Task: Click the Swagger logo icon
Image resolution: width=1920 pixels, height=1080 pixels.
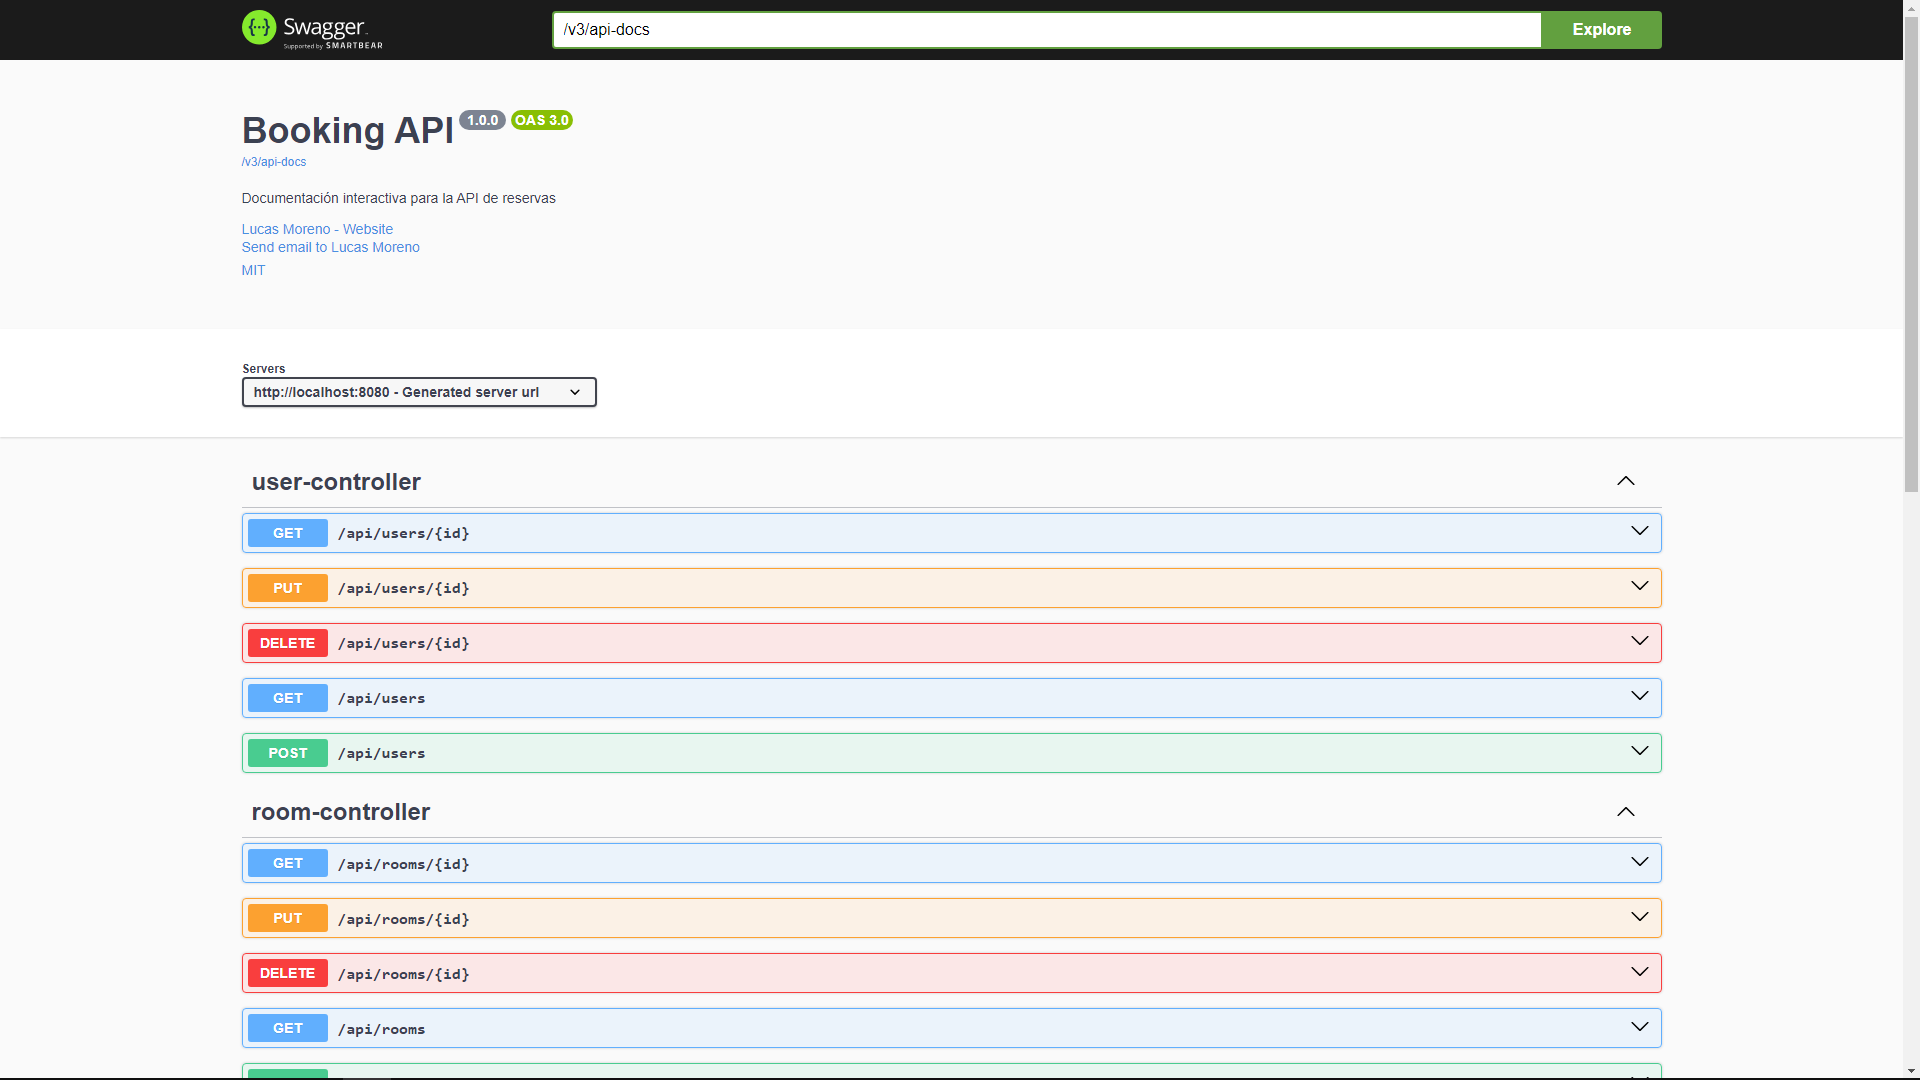Action: (x=259, y=28)
